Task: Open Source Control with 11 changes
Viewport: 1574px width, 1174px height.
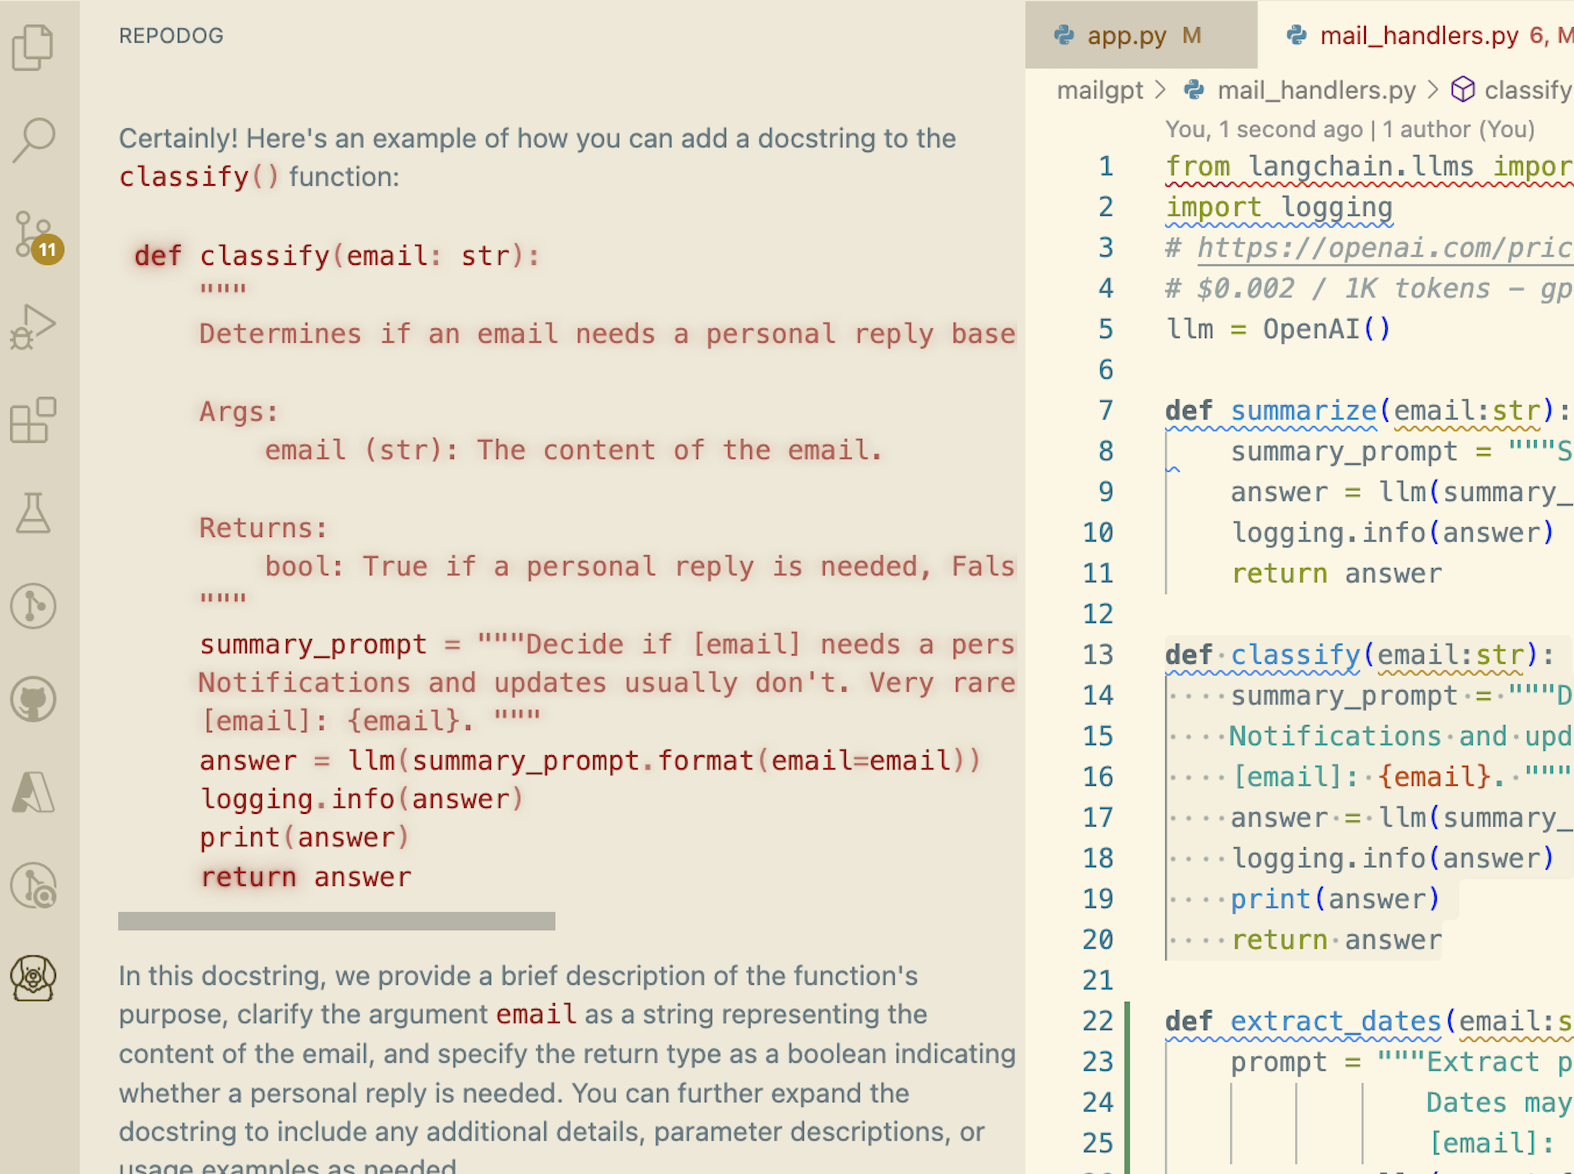Action: pyautogui.click(x=37, y=236)
